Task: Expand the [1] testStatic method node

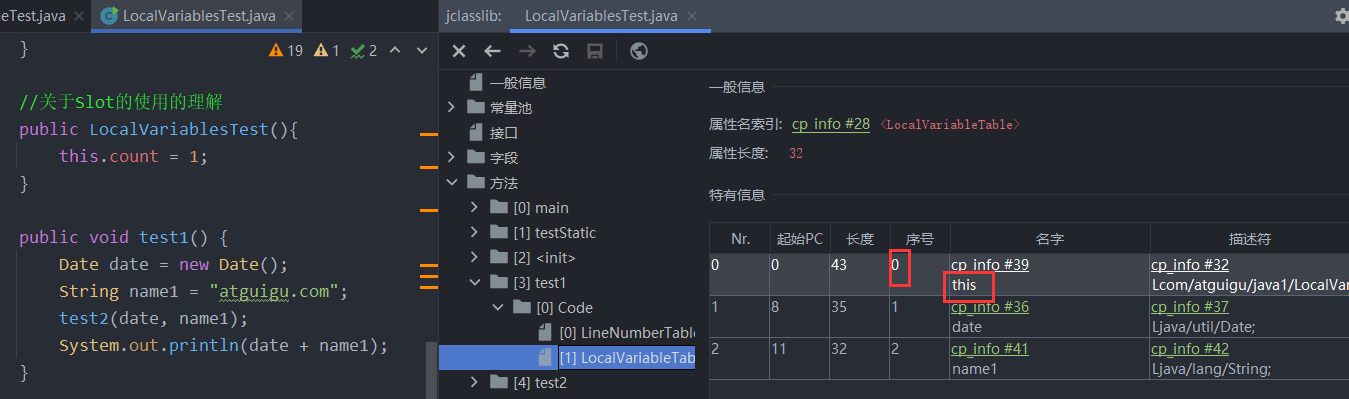Action: click(475, 232)
